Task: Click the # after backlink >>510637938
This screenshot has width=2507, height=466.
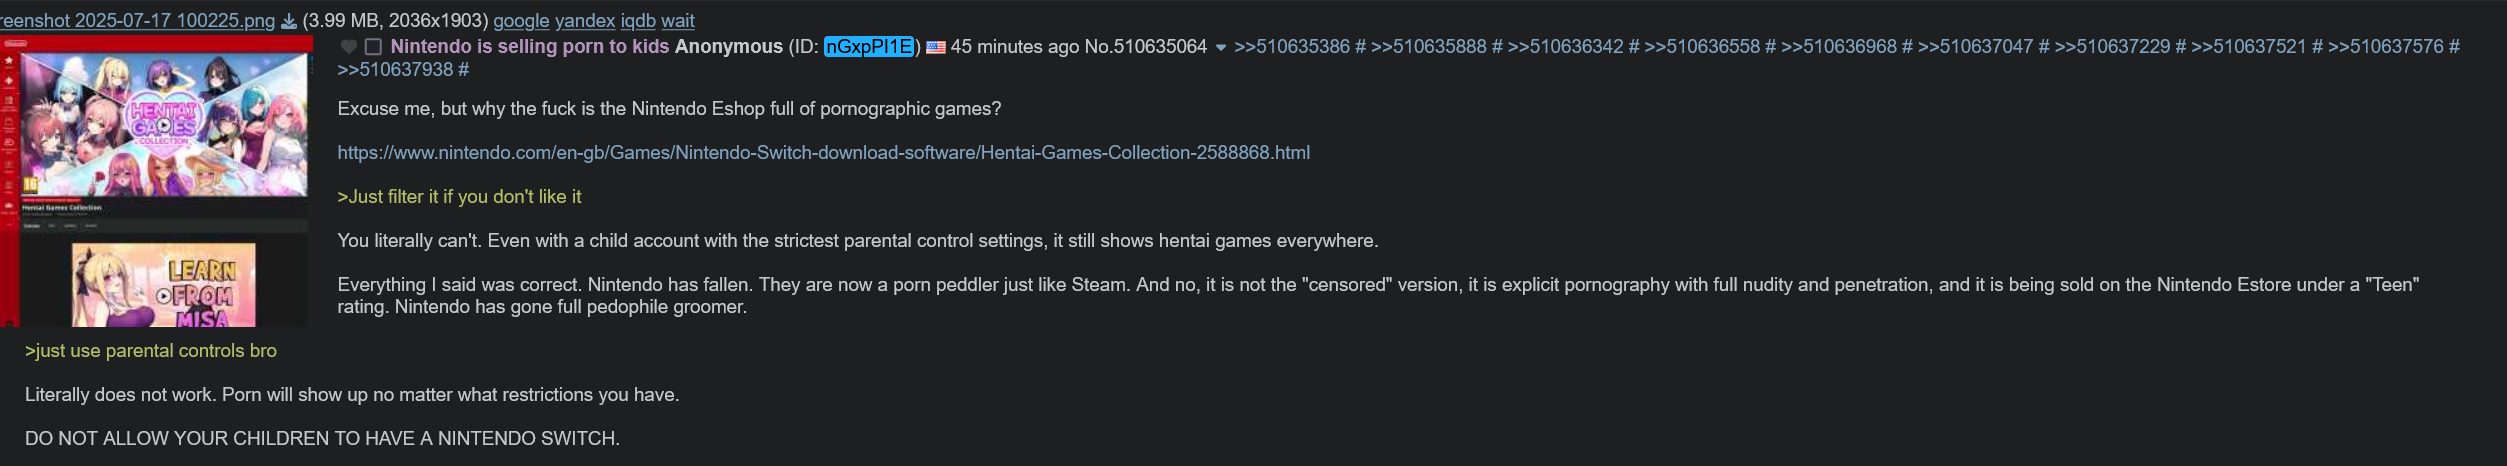Action: [x=463, y=70]
